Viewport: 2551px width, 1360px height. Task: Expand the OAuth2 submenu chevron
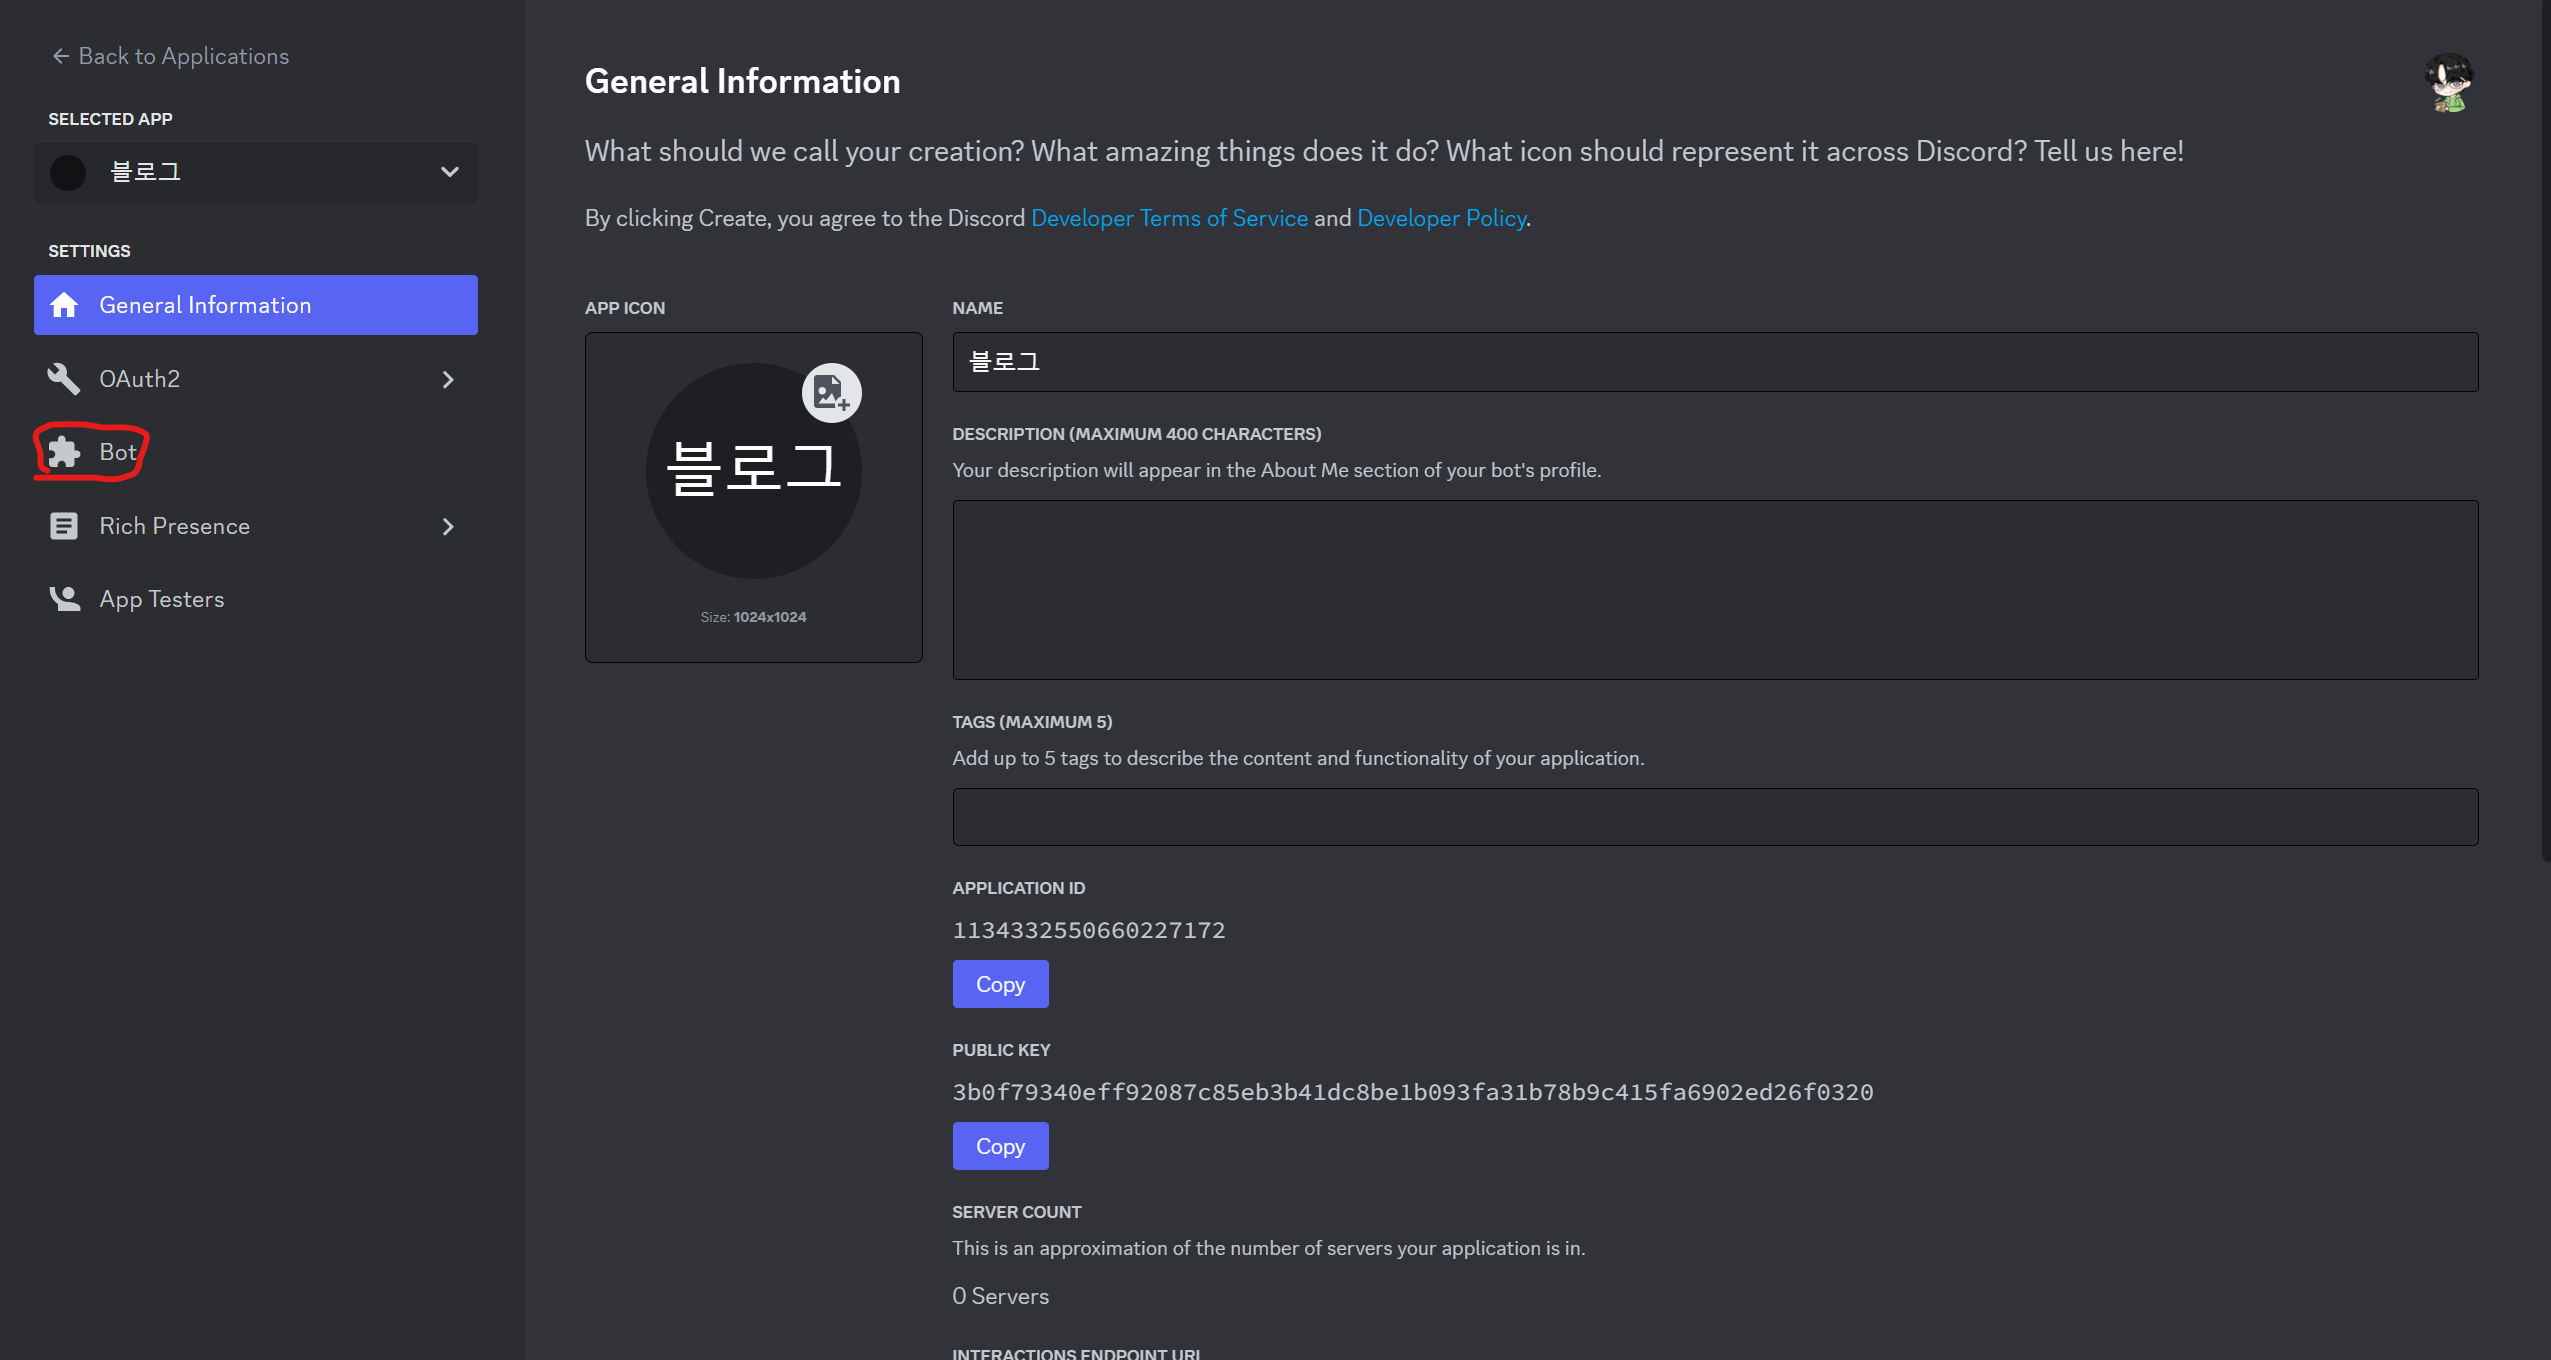click(448, 379)
